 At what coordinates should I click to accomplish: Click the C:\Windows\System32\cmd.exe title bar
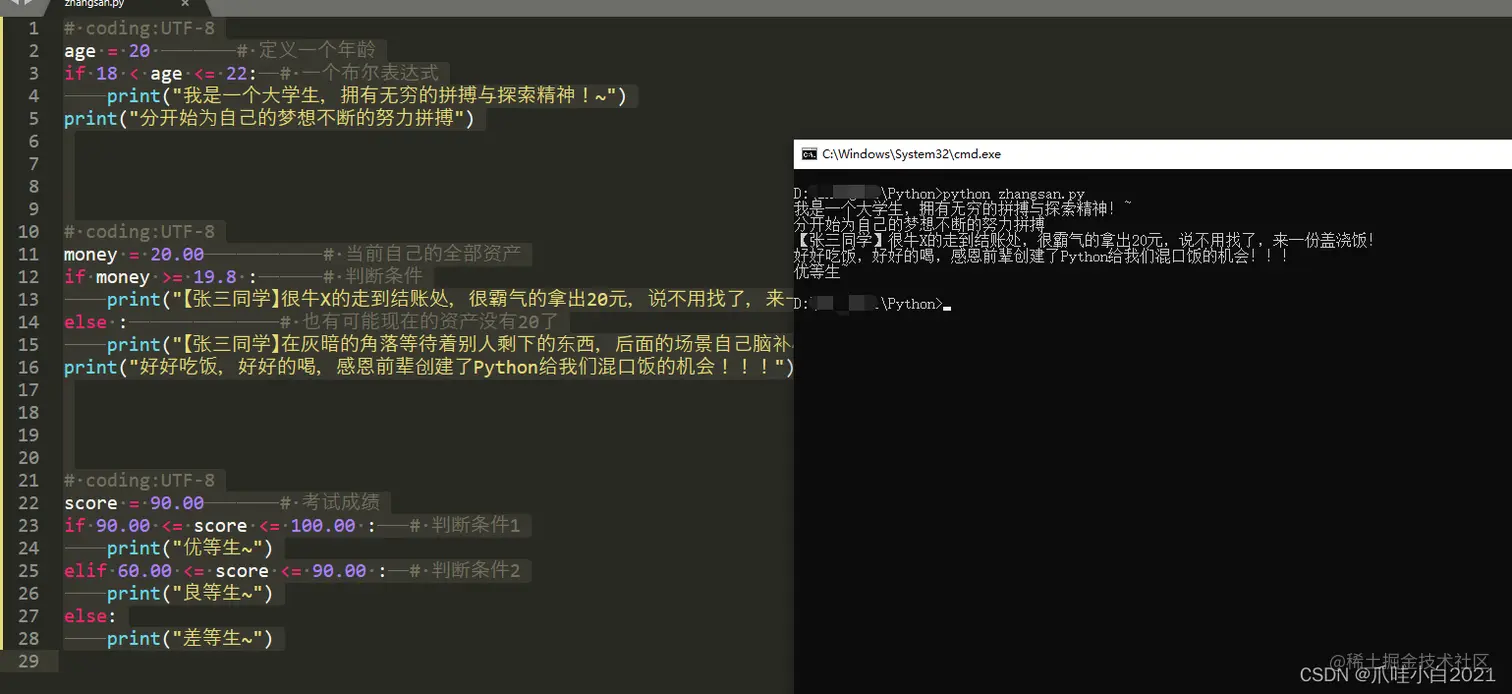[1153, 154]
